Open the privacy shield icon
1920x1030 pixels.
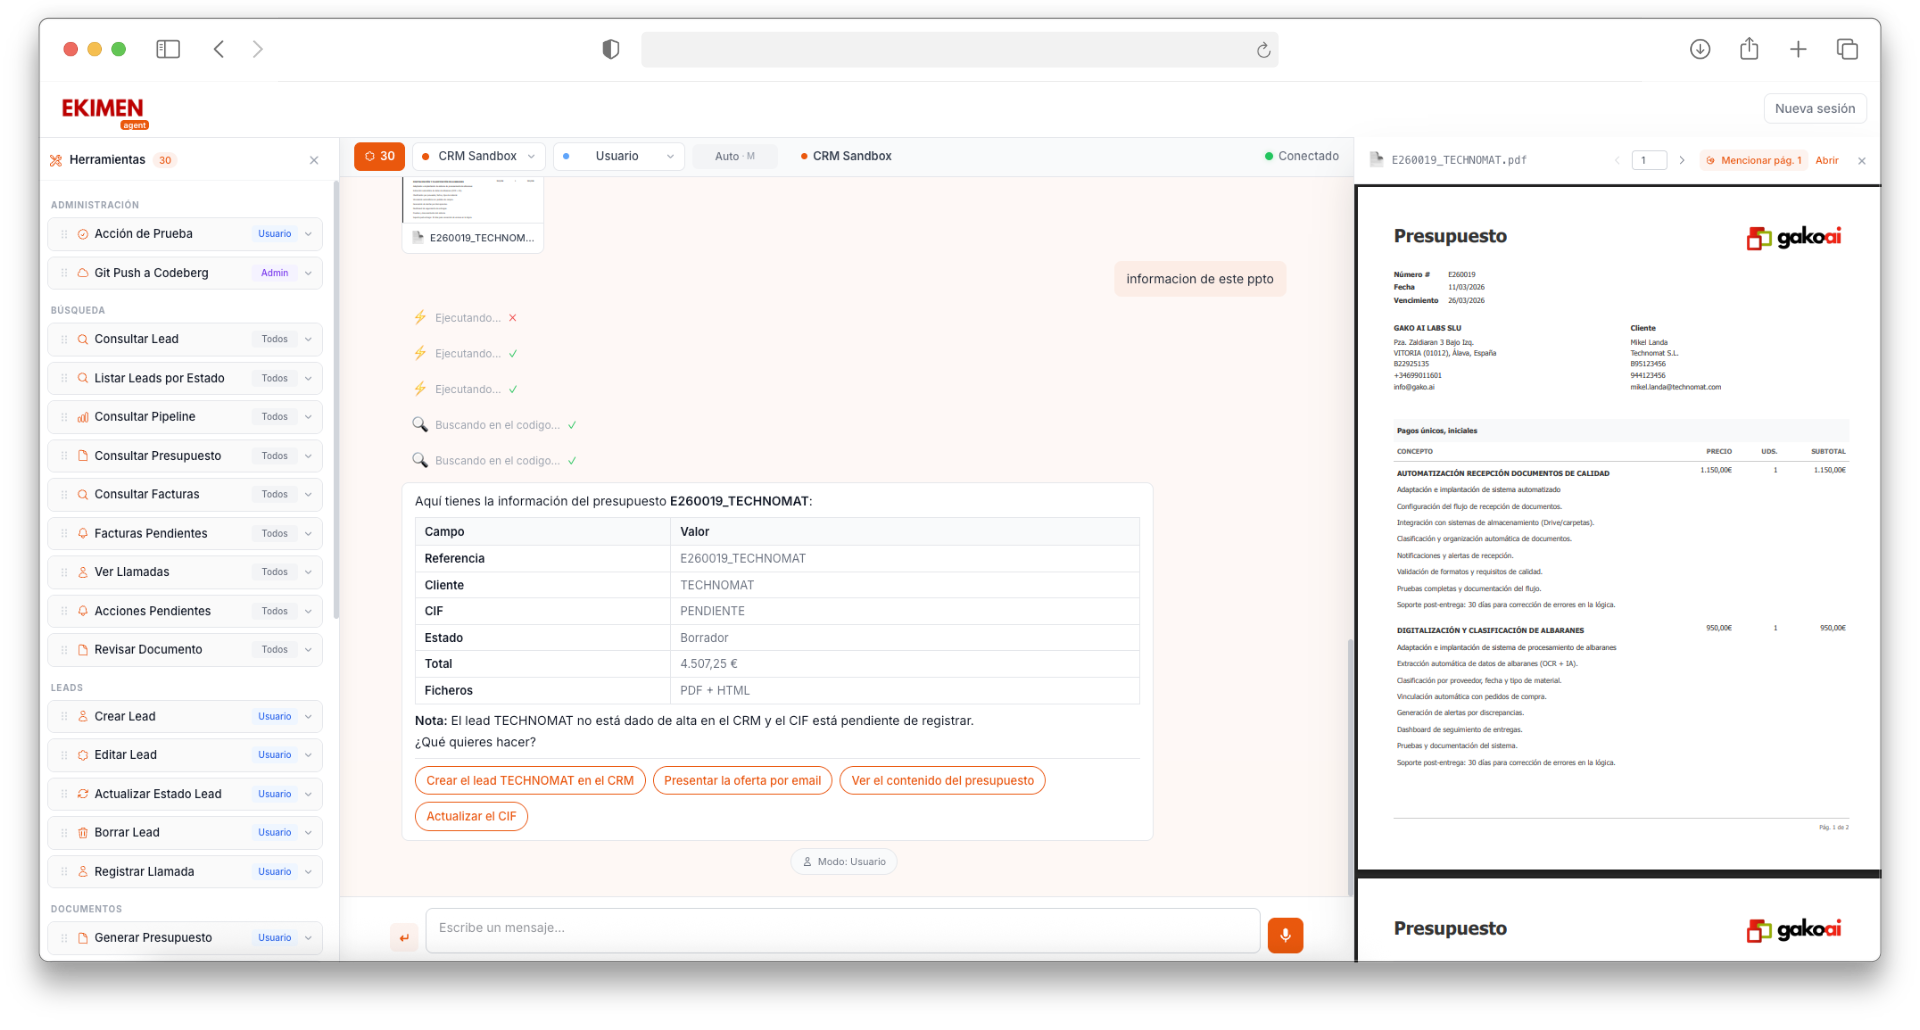(x=610, y=49)
